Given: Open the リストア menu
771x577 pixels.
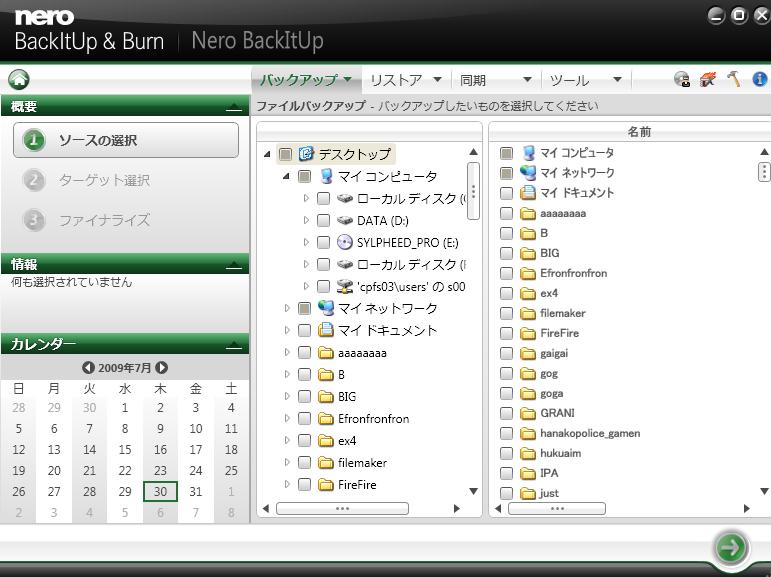Looking at the screenshot, I should pos(406,80).
